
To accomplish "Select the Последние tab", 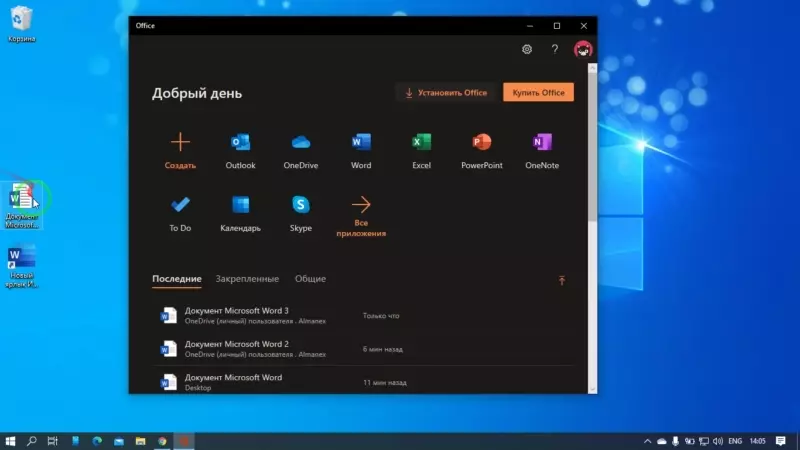I will [177, 279].
